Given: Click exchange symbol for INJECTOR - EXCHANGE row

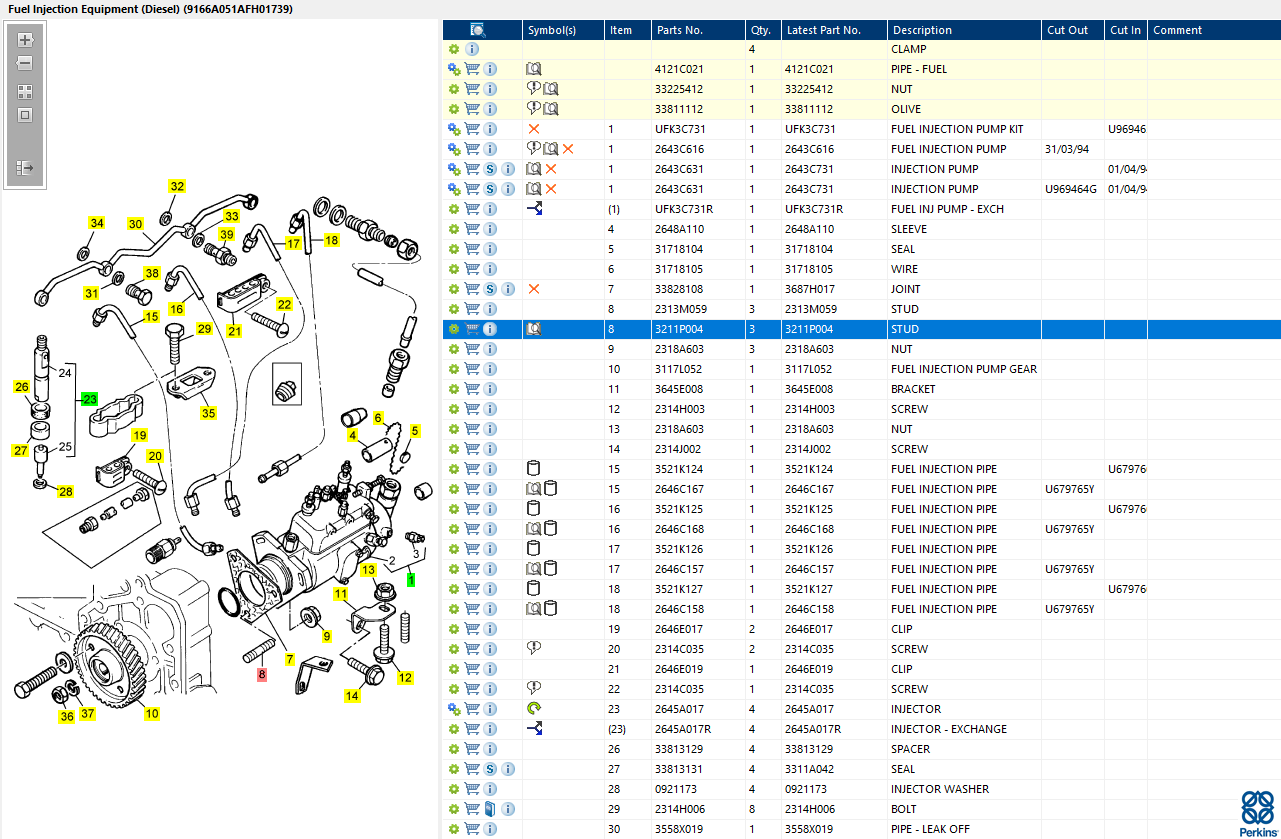Looking at the screenshot, I should (x=535, y=729).
